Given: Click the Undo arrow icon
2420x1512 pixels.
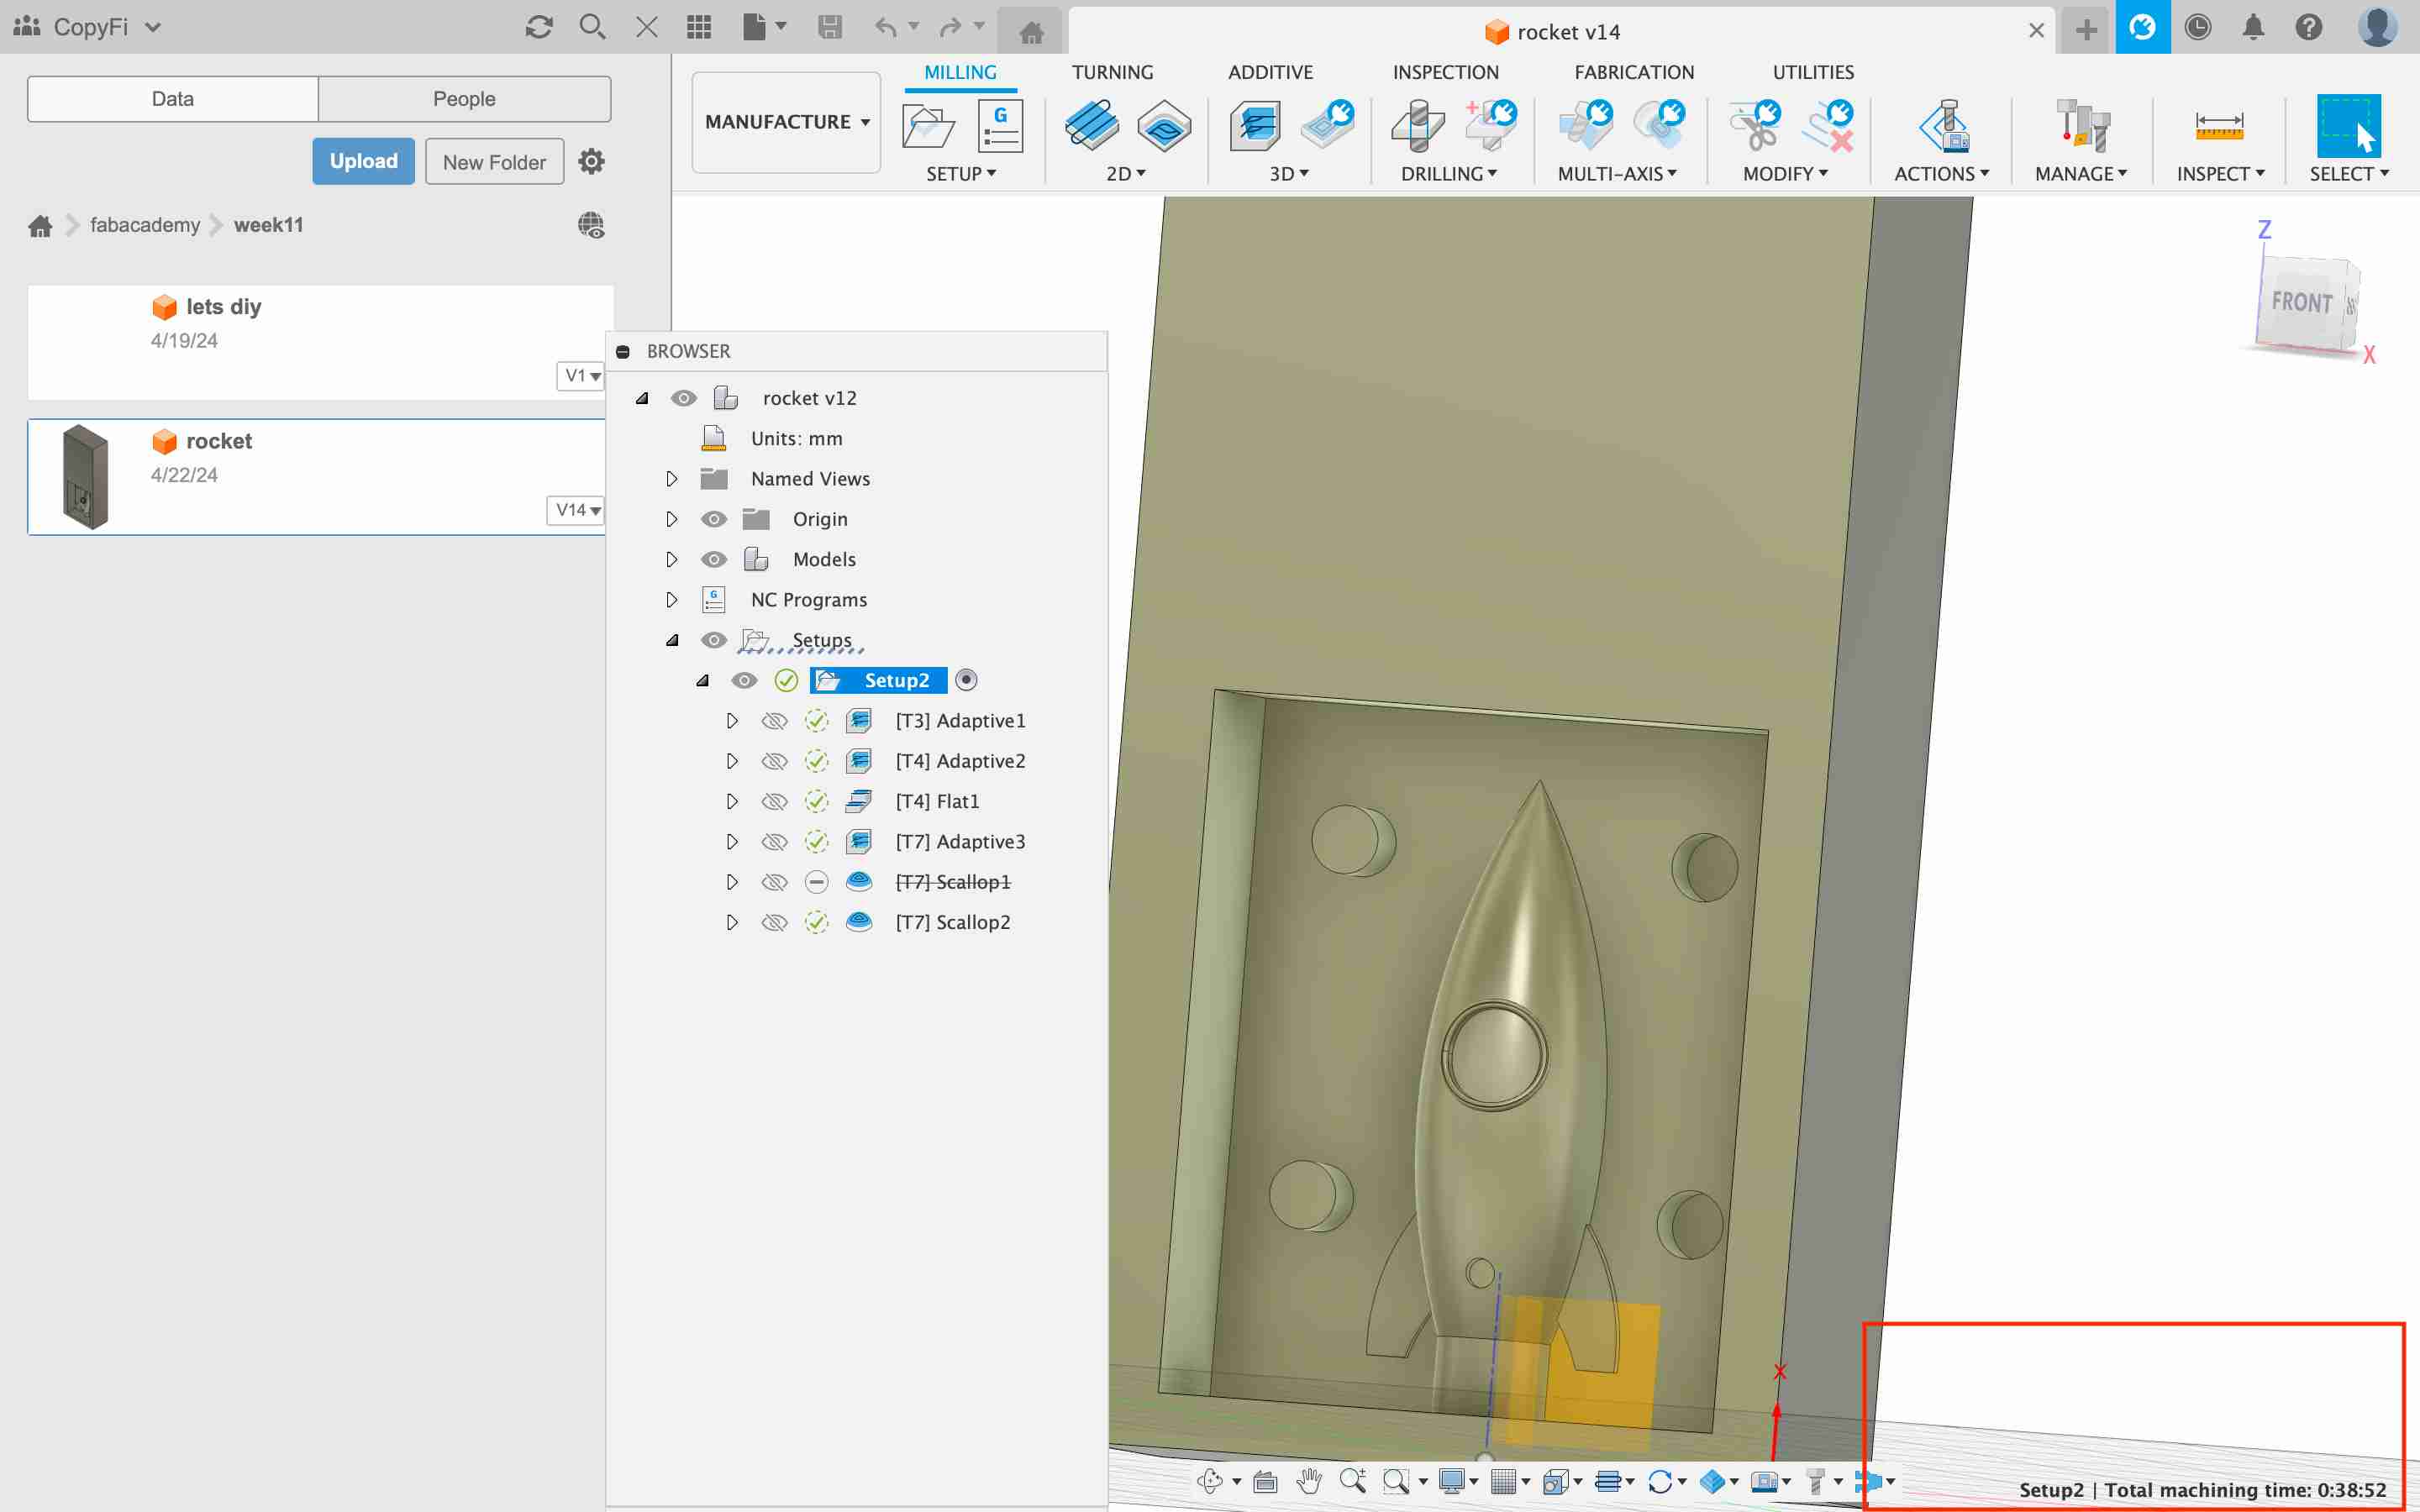Looking at the screenshot, I should [885, 27].
